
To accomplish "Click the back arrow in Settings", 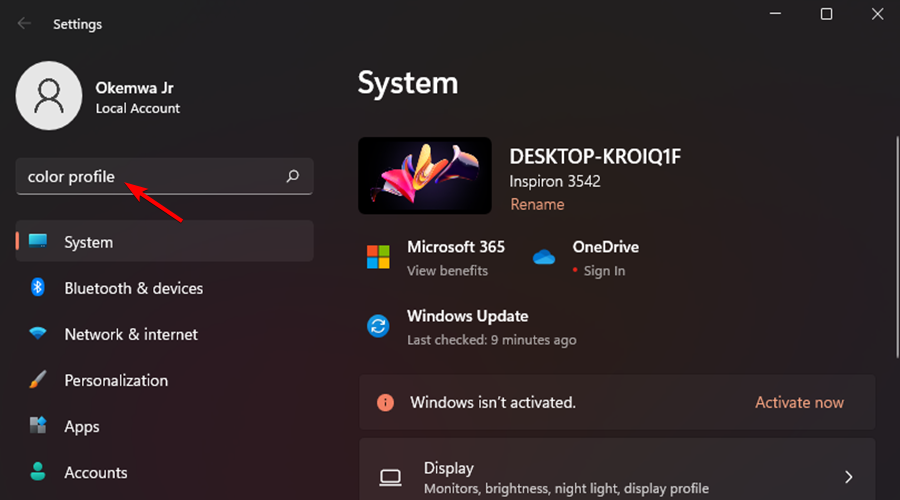I will (24, 23).
